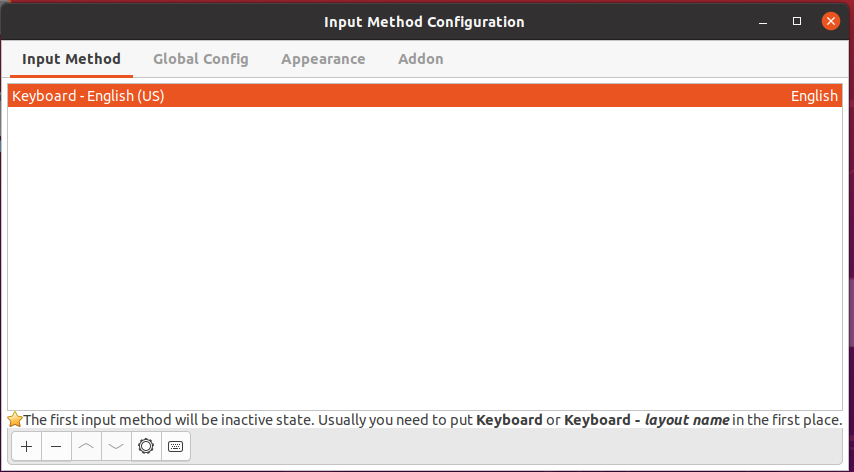The width and height of the screenshot is (854, 472).
Task: Show the Addon tab
Action: (420, 59)
